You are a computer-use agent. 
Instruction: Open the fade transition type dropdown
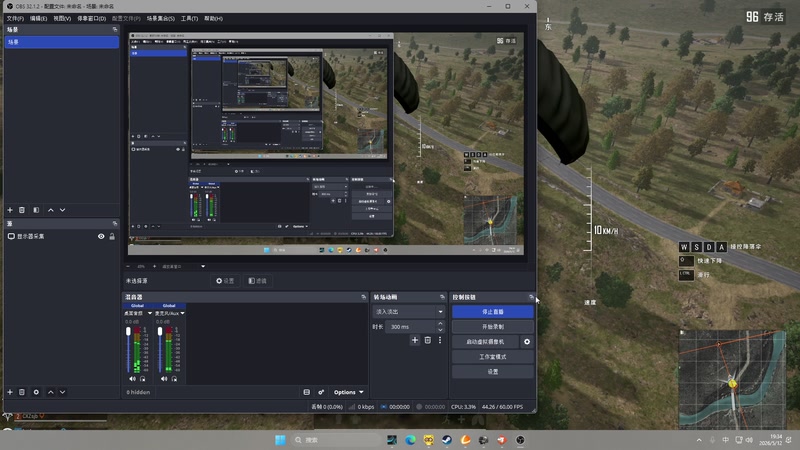tap(409, 311)
